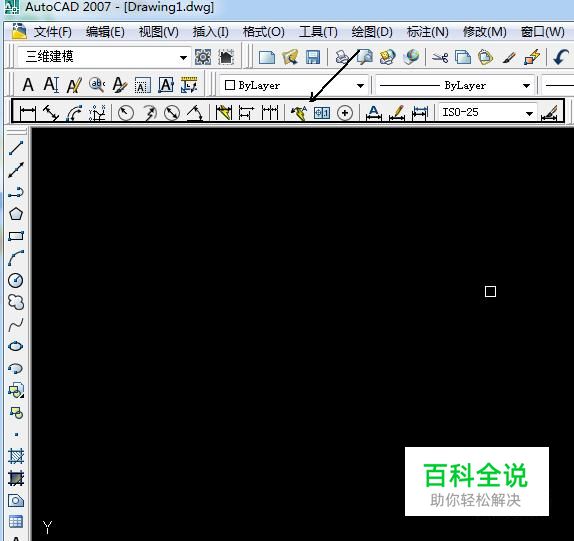Select the Circle draw tool
Screen dimensions: 574x541
click(16, 280)
